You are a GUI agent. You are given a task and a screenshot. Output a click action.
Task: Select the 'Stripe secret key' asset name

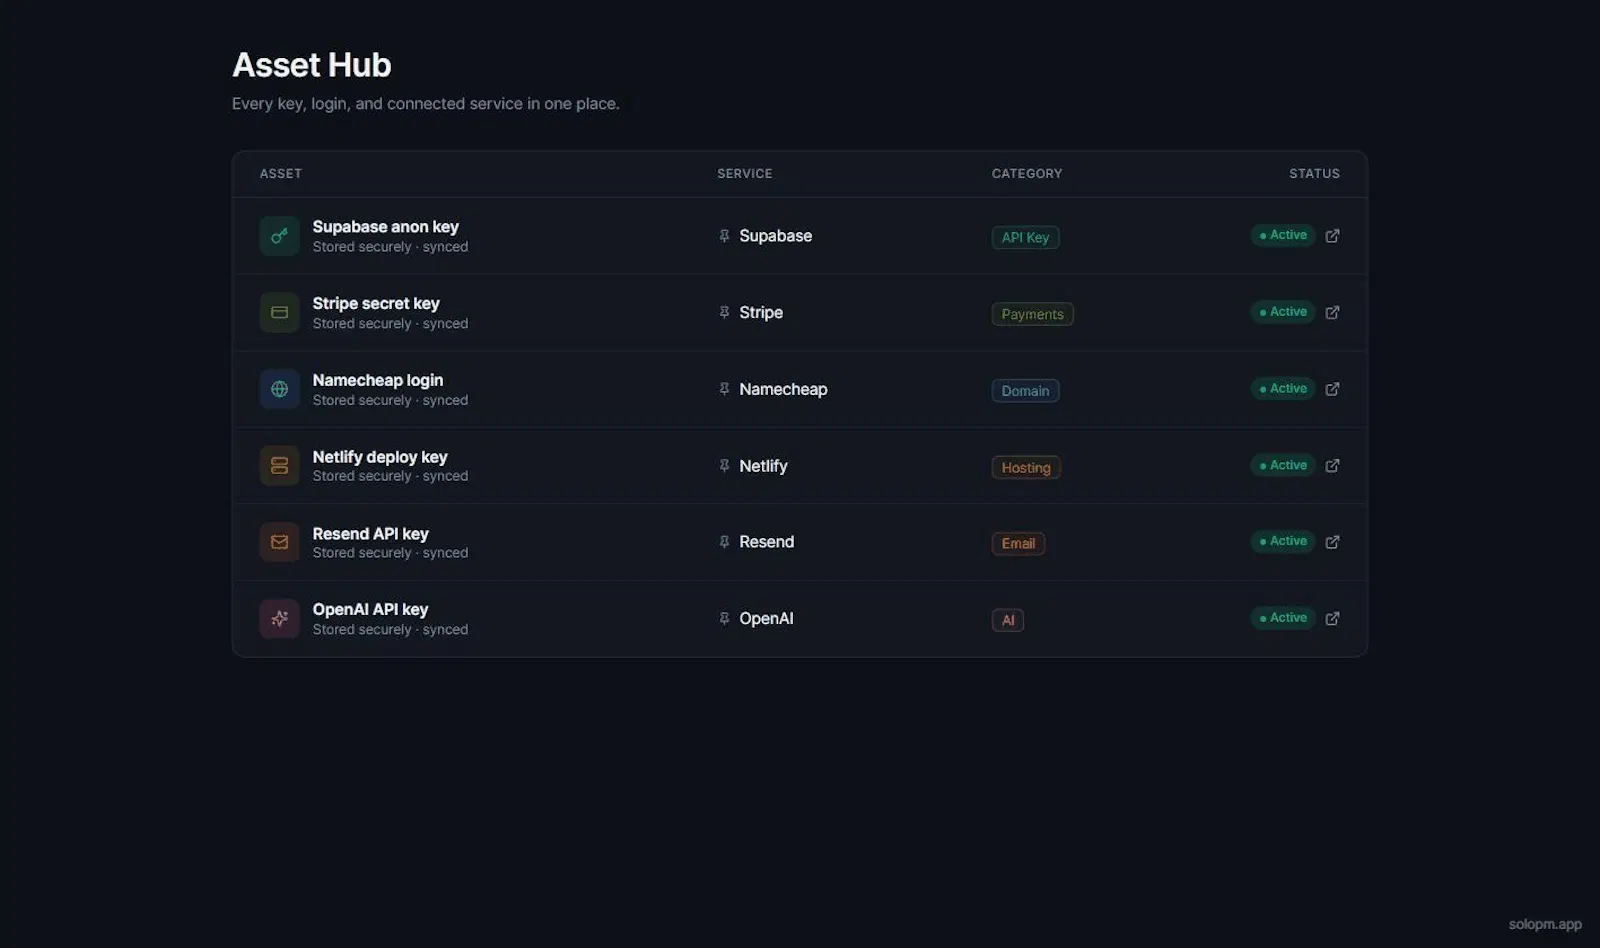(x=376, y=303)
